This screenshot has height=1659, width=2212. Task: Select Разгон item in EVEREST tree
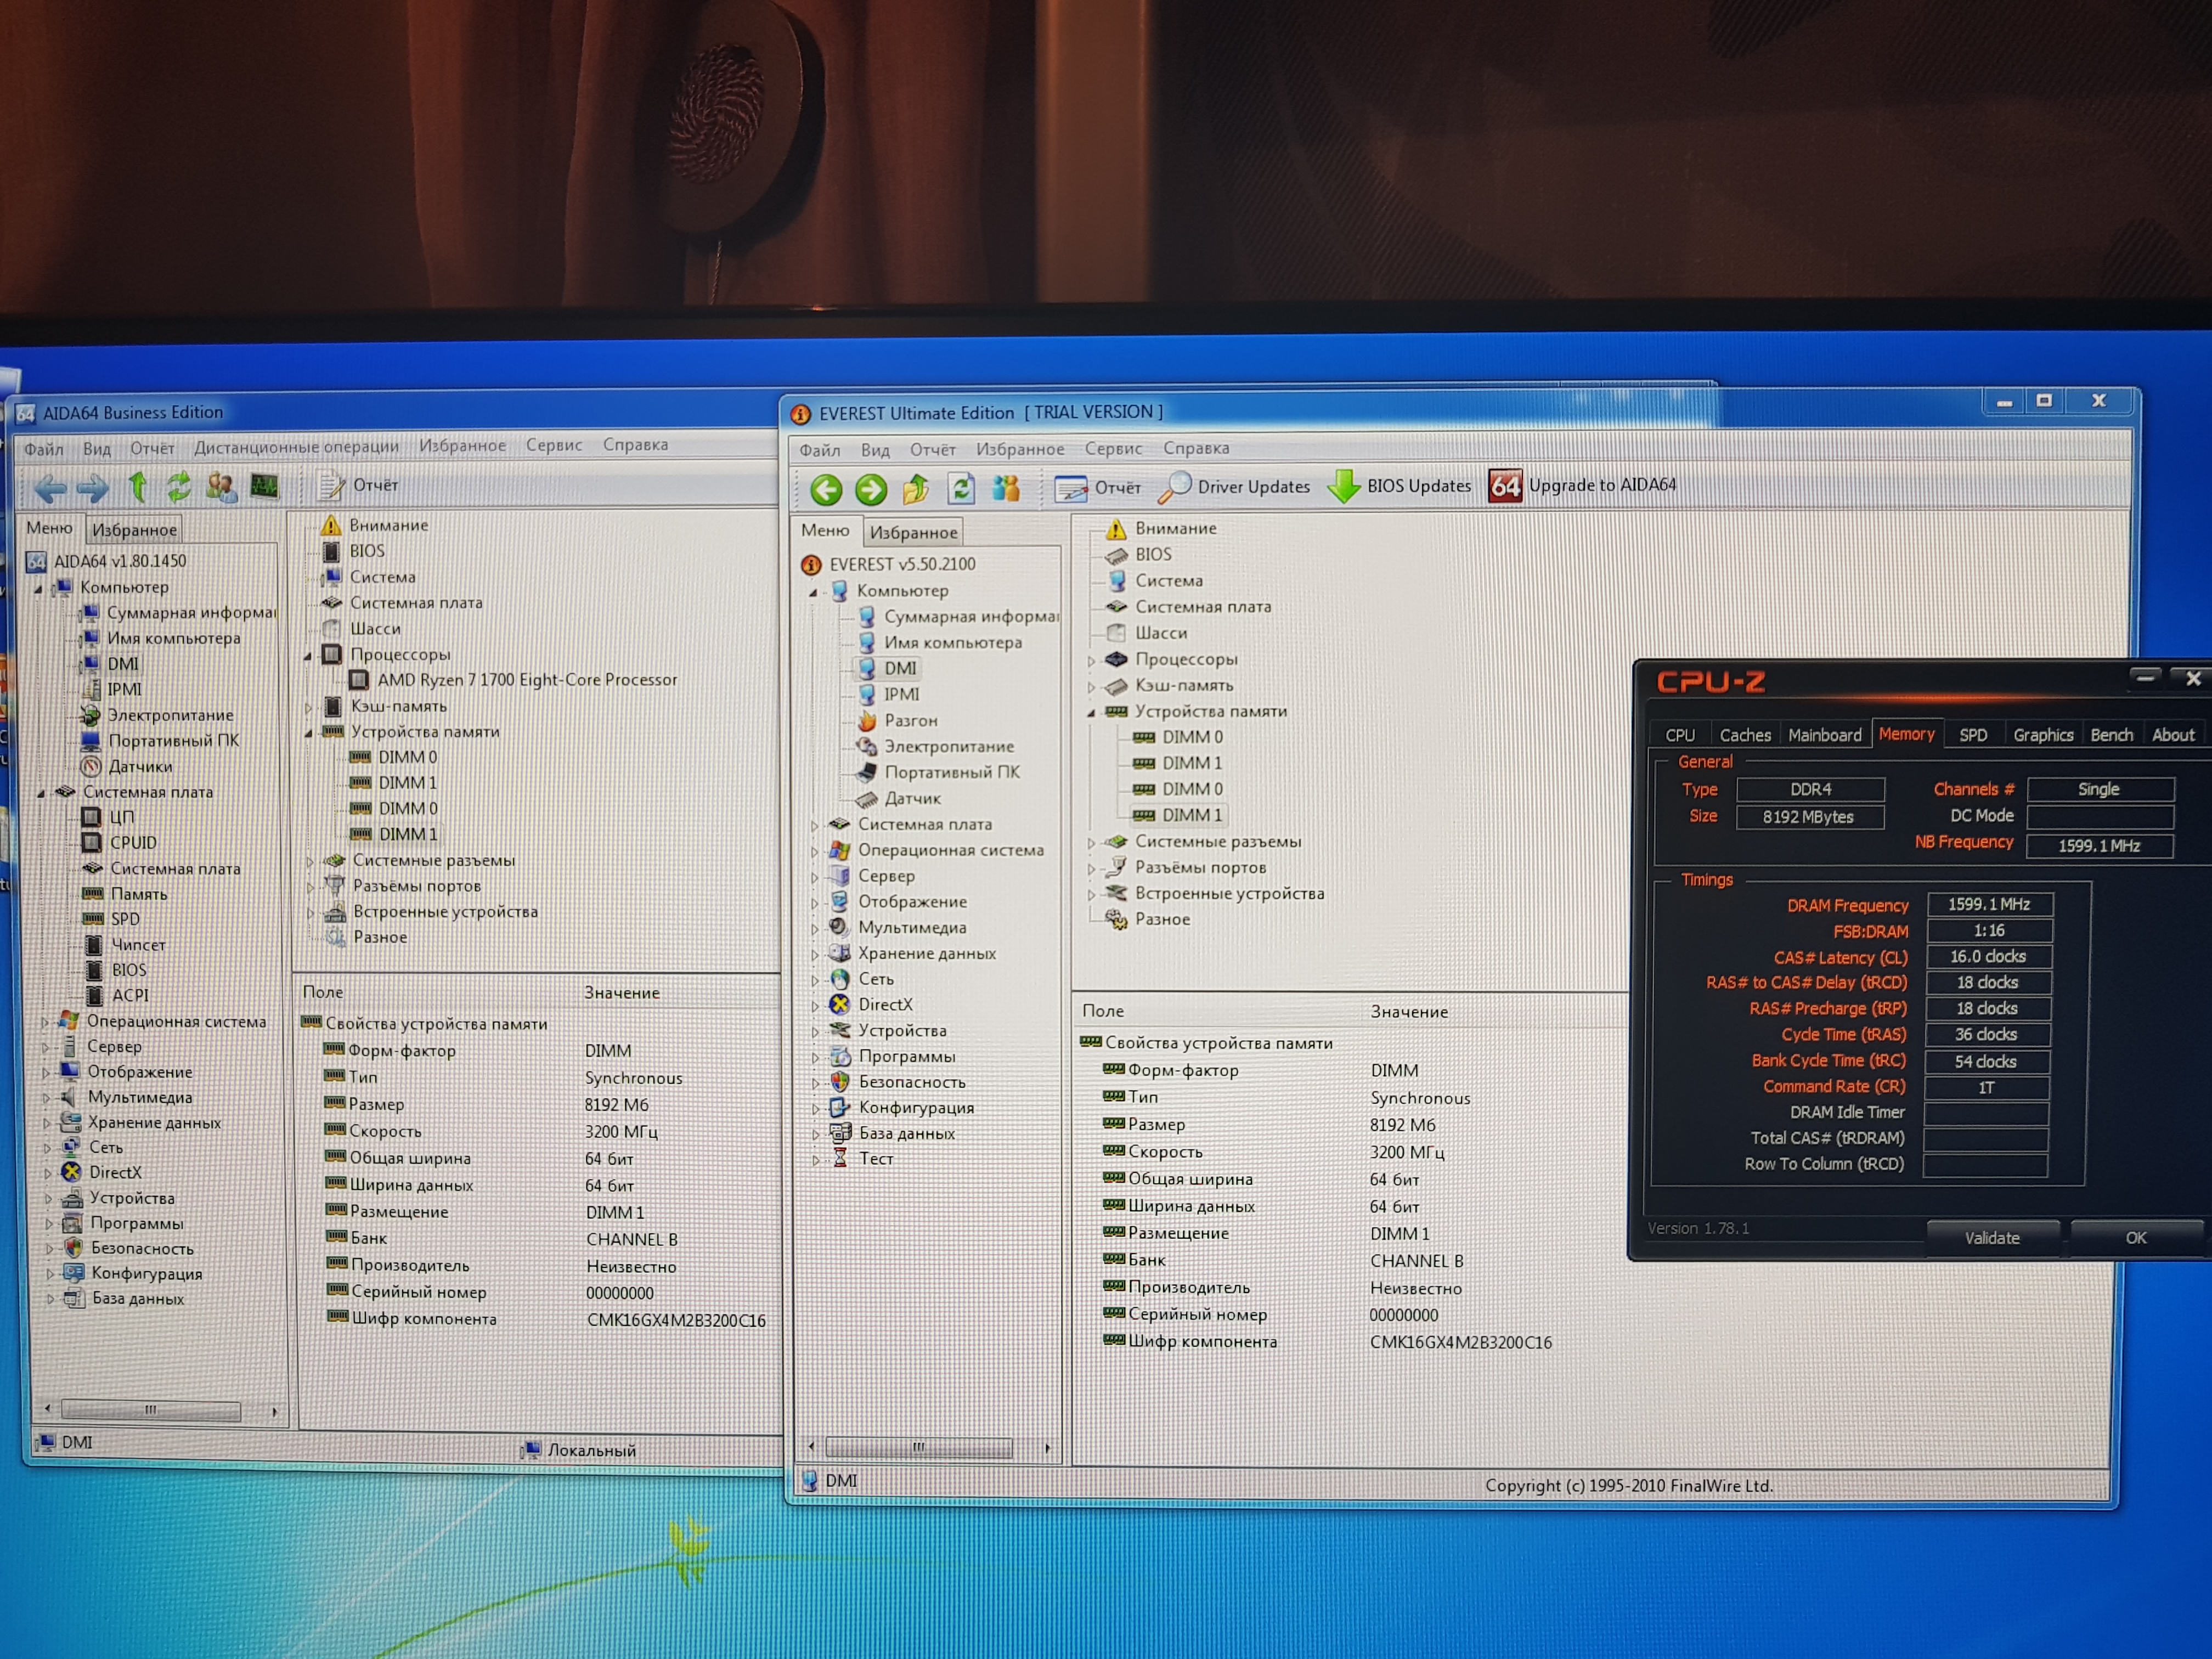pyautogui.click(x=910, y=721)
